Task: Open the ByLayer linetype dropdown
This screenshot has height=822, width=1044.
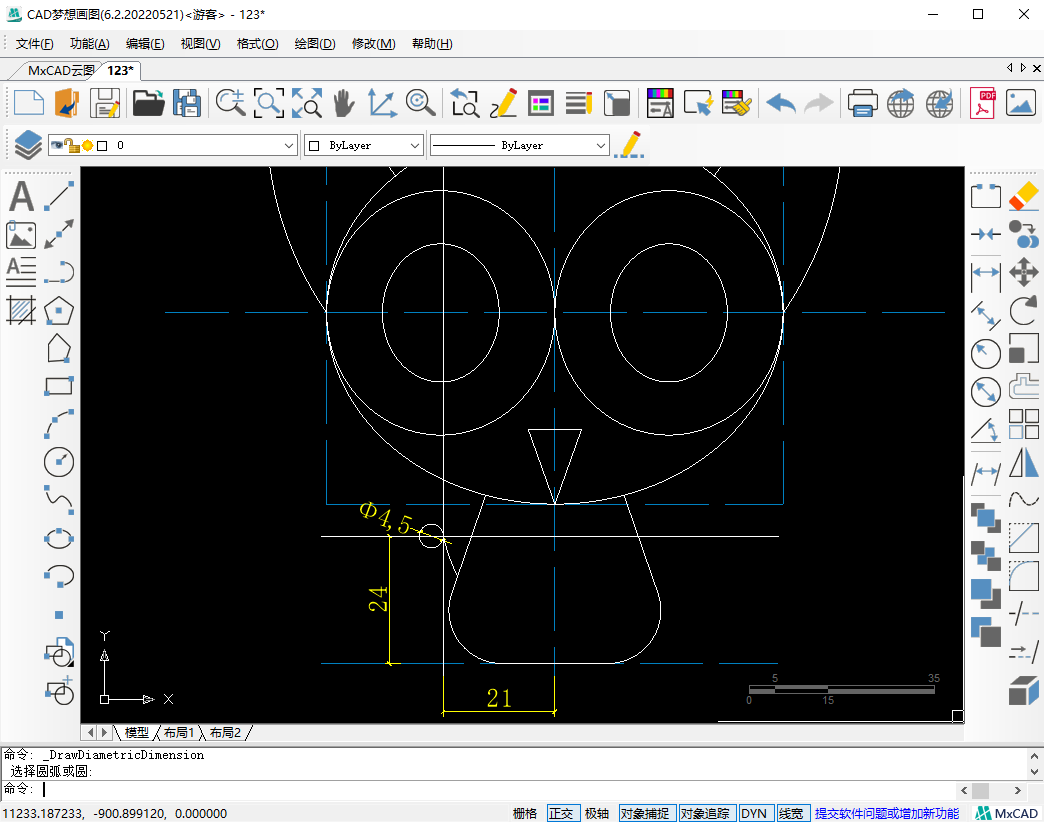Action: 601,145
